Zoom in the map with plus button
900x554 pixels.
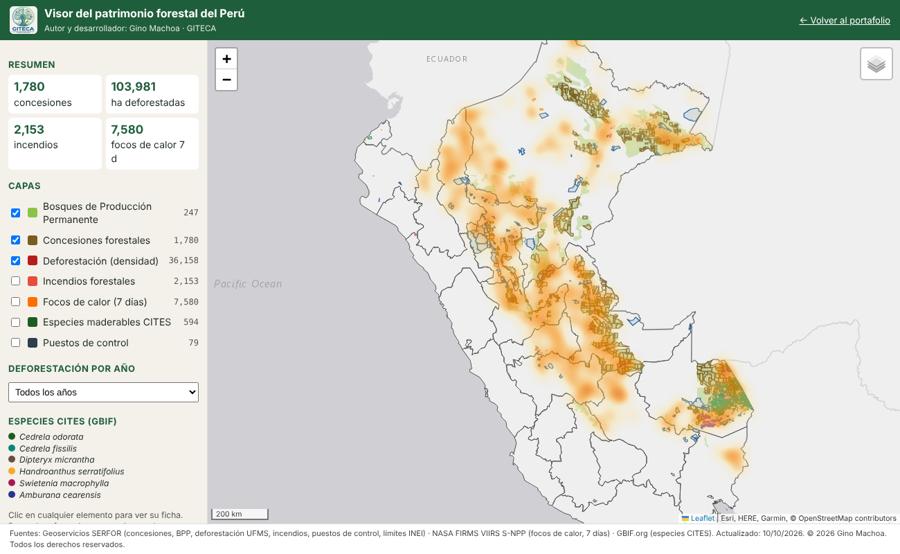(x=226, y=59)
